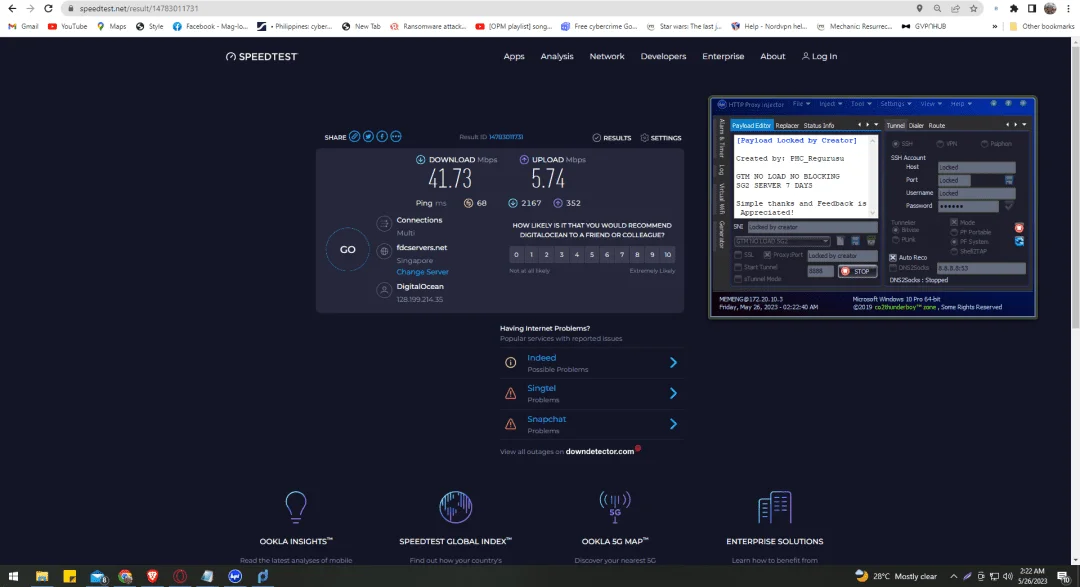Viewport: 1080px width, 587px height.
Task: Copy the result link via Share icon
Action: coord(354,137)
